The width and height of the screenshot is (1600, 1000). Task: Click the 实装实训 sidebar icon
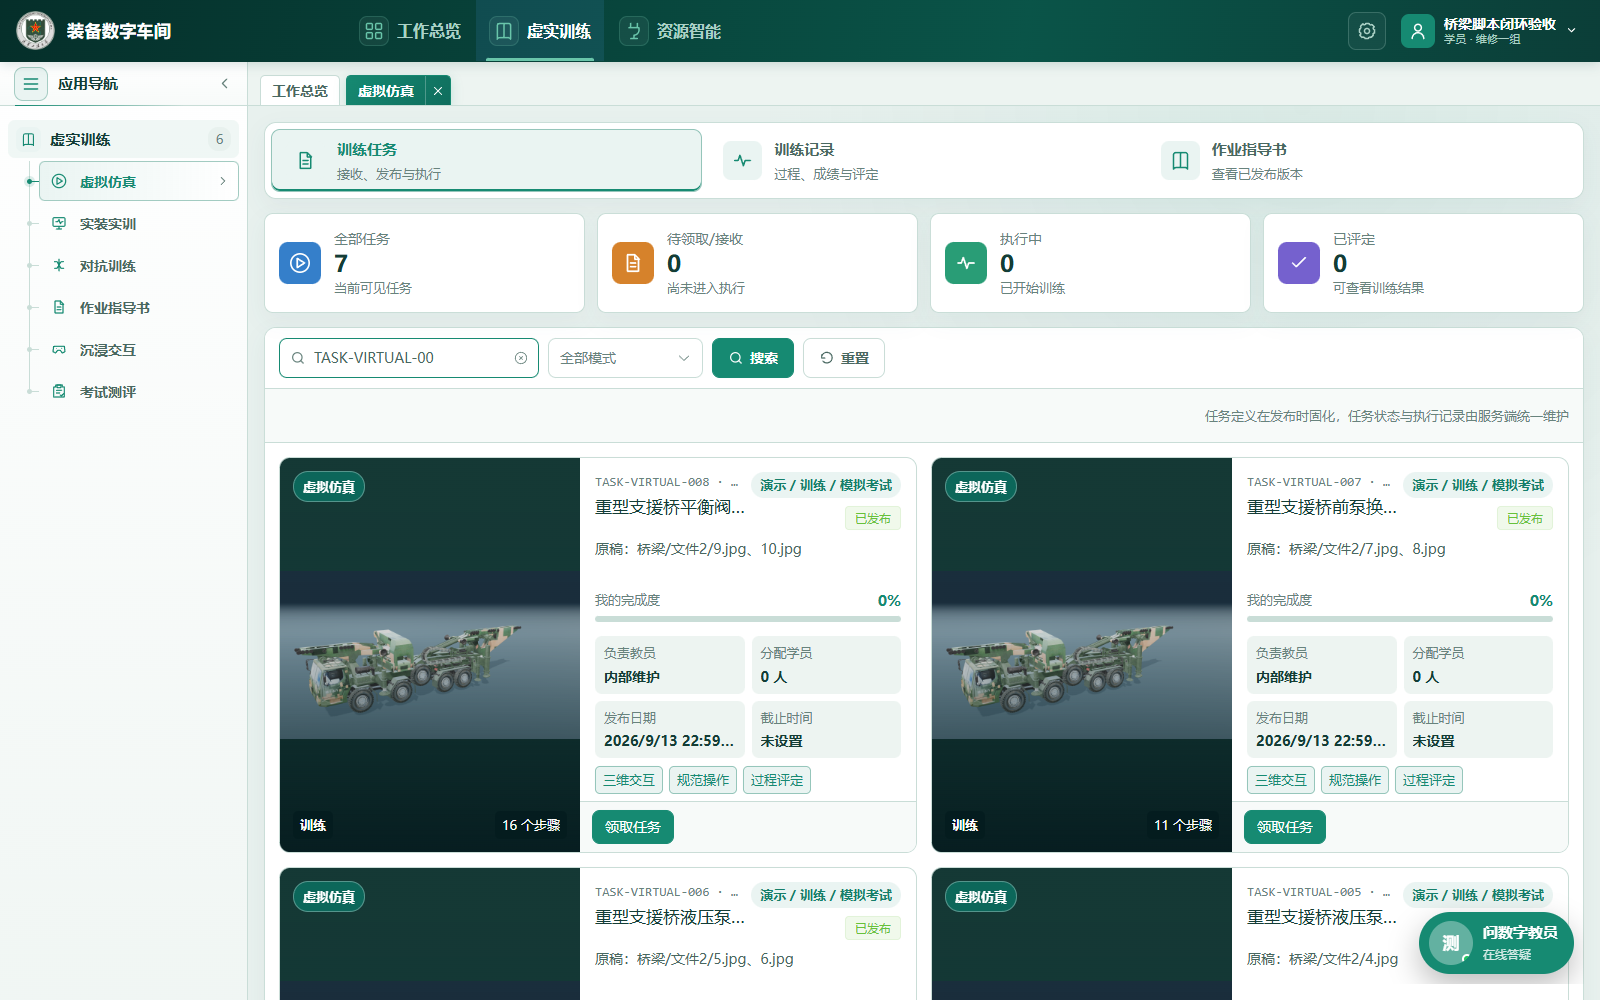click(59, 224)
